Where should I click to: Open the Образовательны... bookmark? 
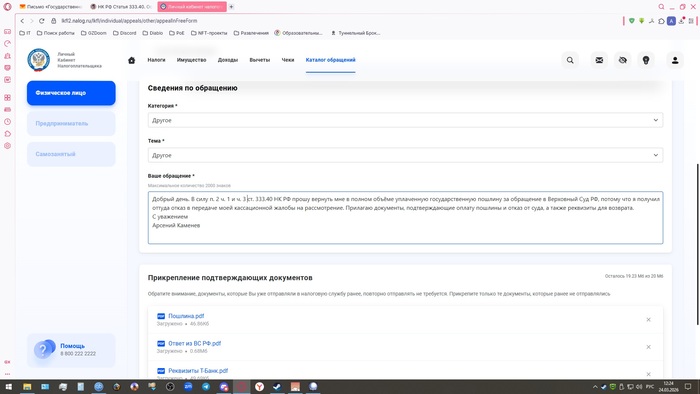[x=298, y=33]
